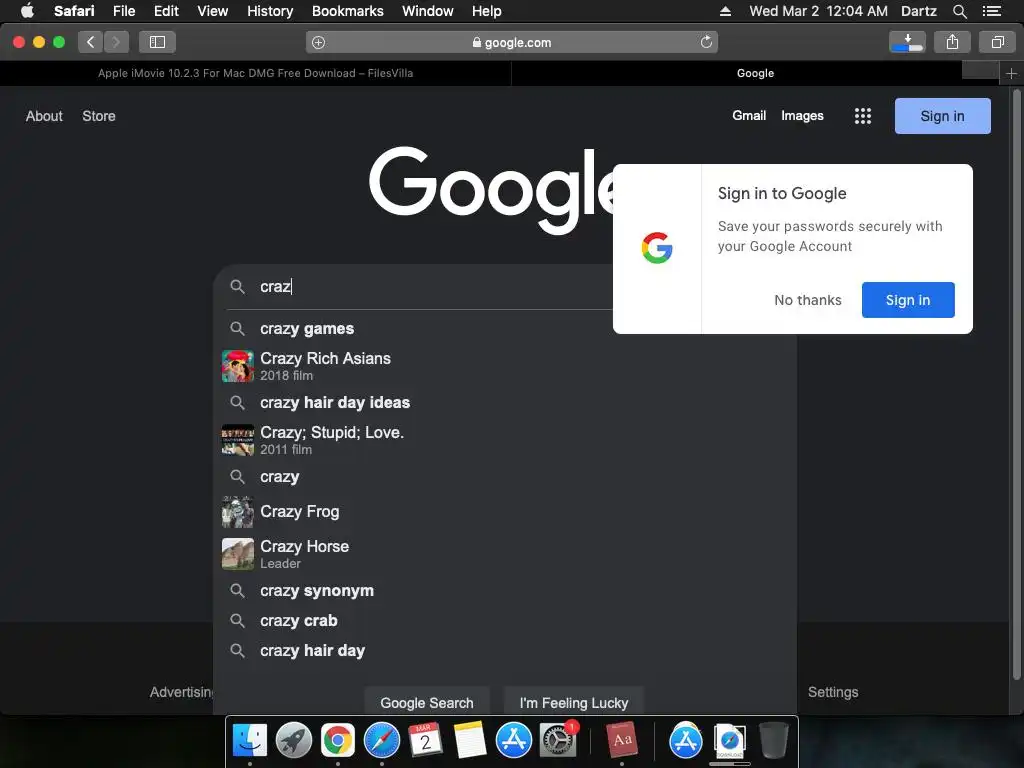Click Sign in at page top right
The image size is (1024, 768).
[942, 116]
